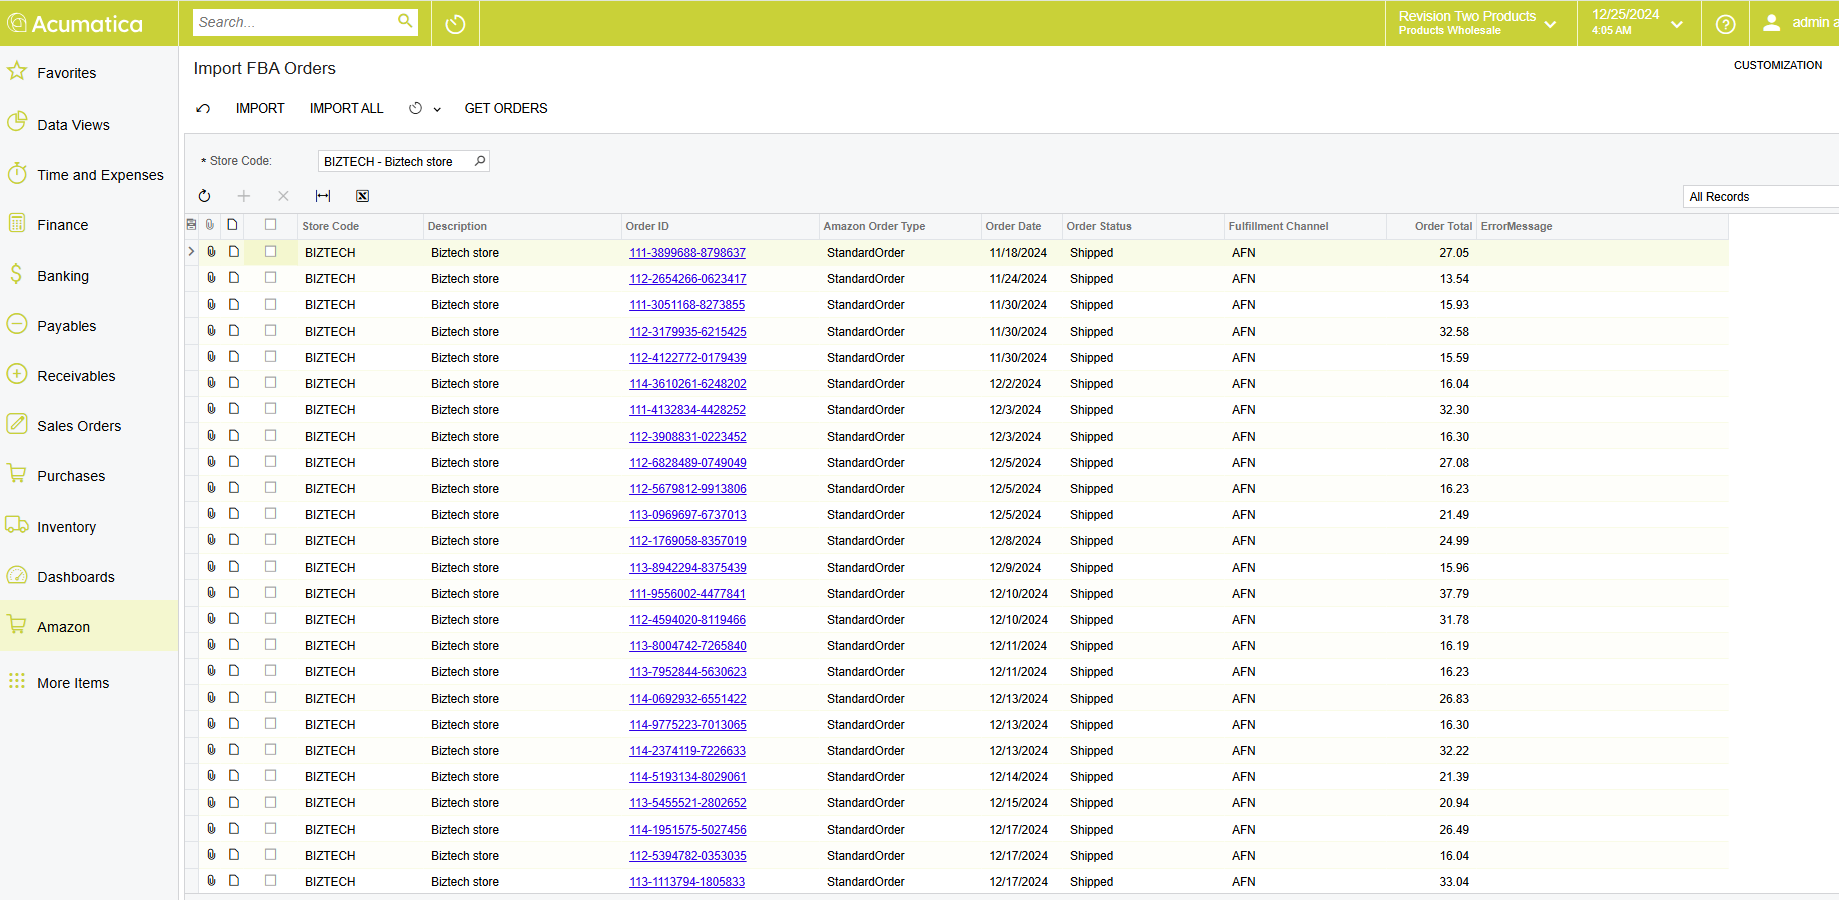Screen dimensions: 1839x900
Task: Refresh the orders grid
Action: coord(204,196)
